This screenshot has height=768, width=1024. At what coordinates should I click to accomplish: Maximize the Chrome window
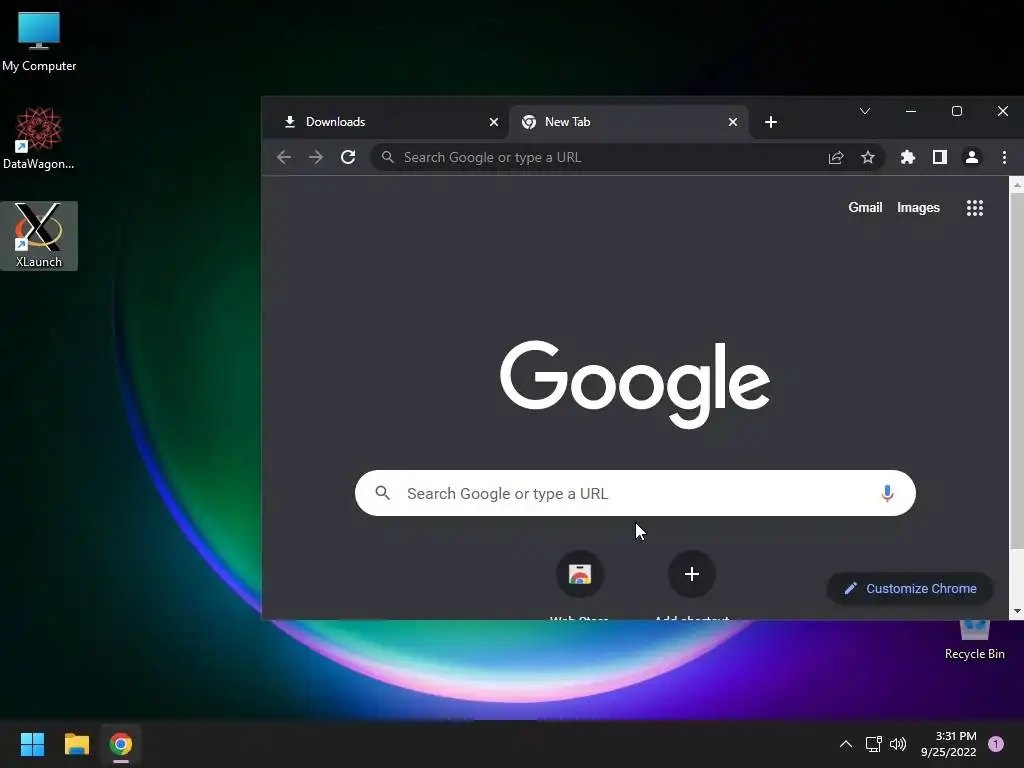(957, 111)
